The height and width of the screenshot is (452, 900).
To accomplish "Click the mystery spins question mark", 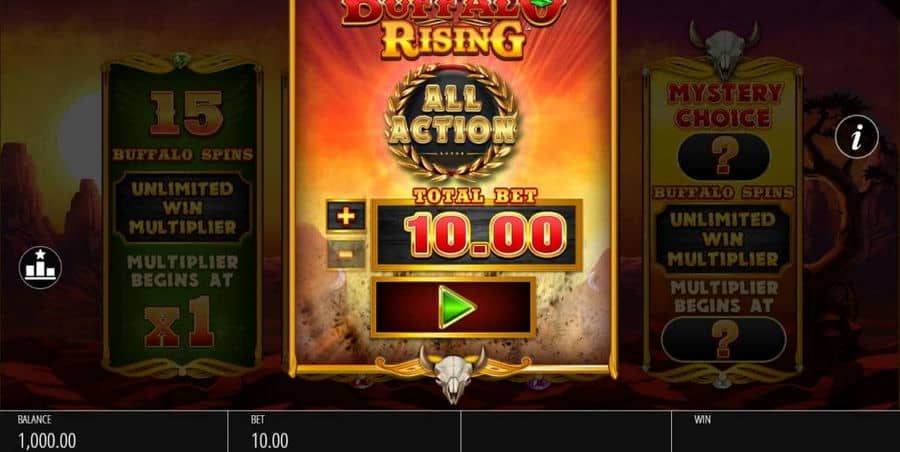I will [723, 157].
